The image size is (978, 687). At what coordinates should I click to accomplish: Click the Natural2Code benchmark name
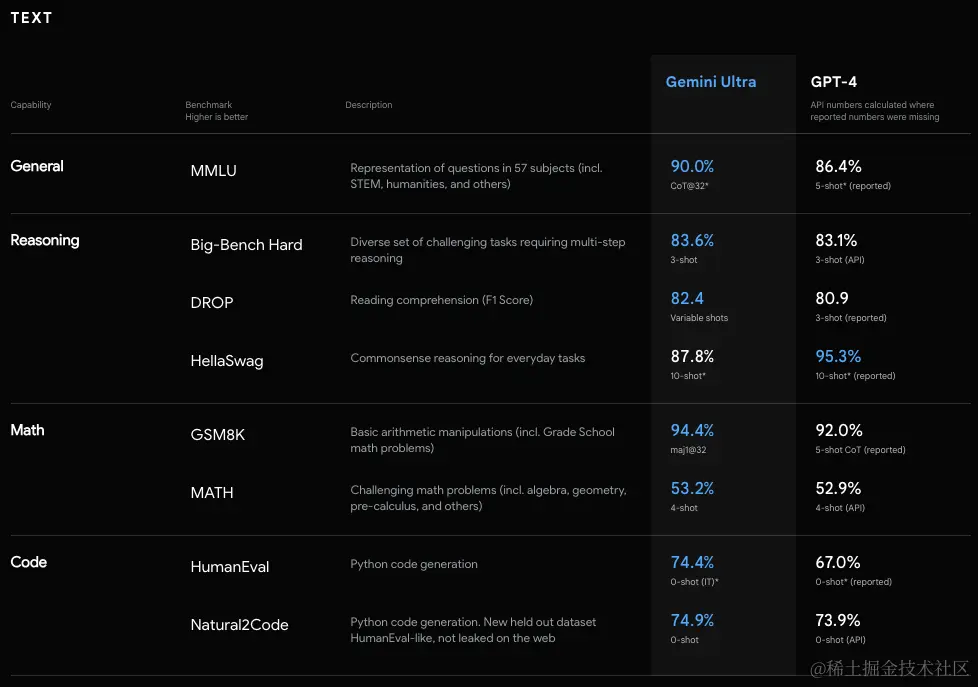tap(239, 625)
